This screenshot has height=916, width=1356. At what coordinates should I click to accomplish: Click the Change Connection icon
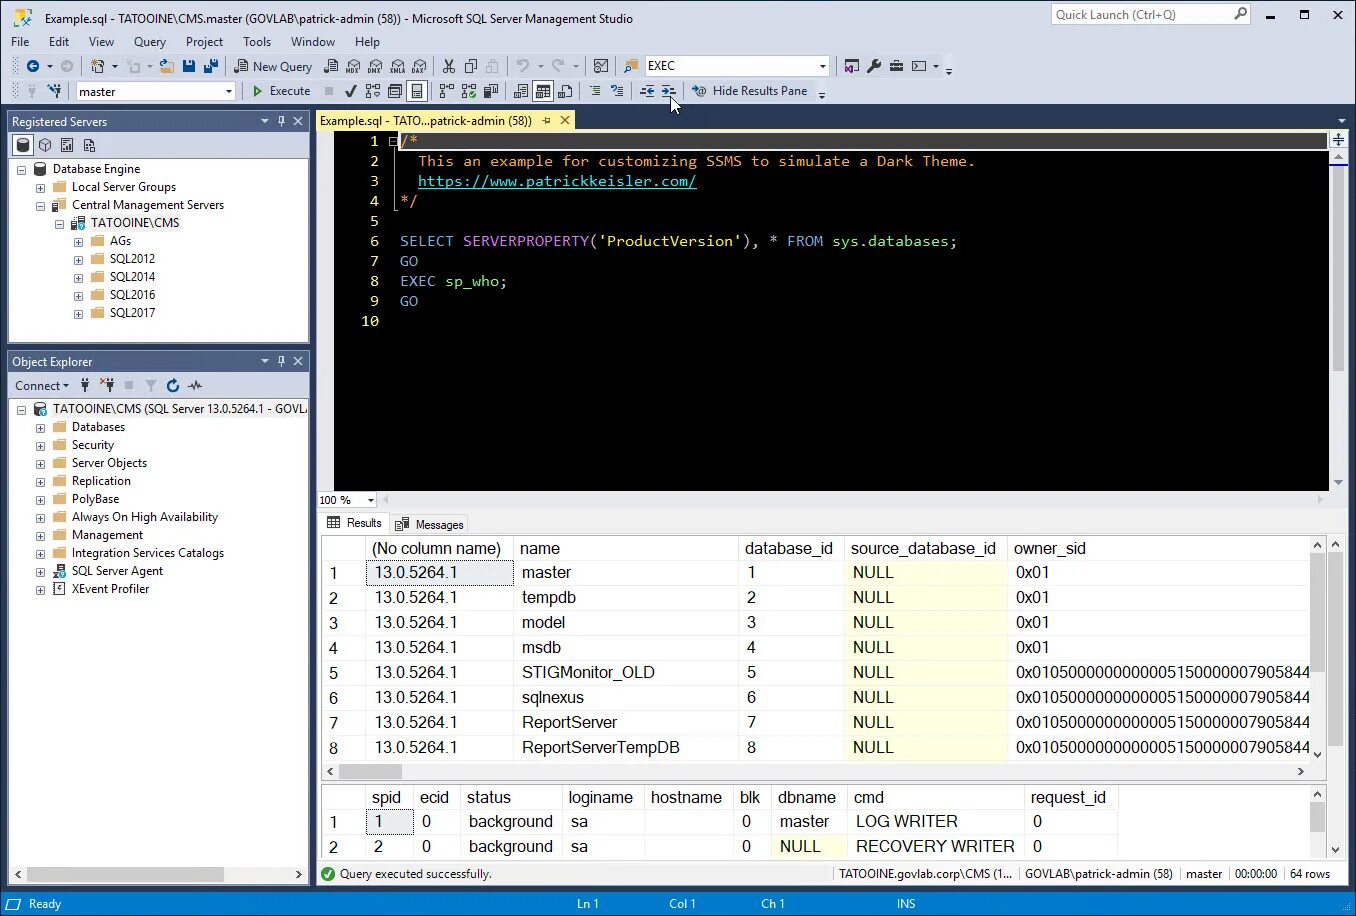(x=54, y=91)
